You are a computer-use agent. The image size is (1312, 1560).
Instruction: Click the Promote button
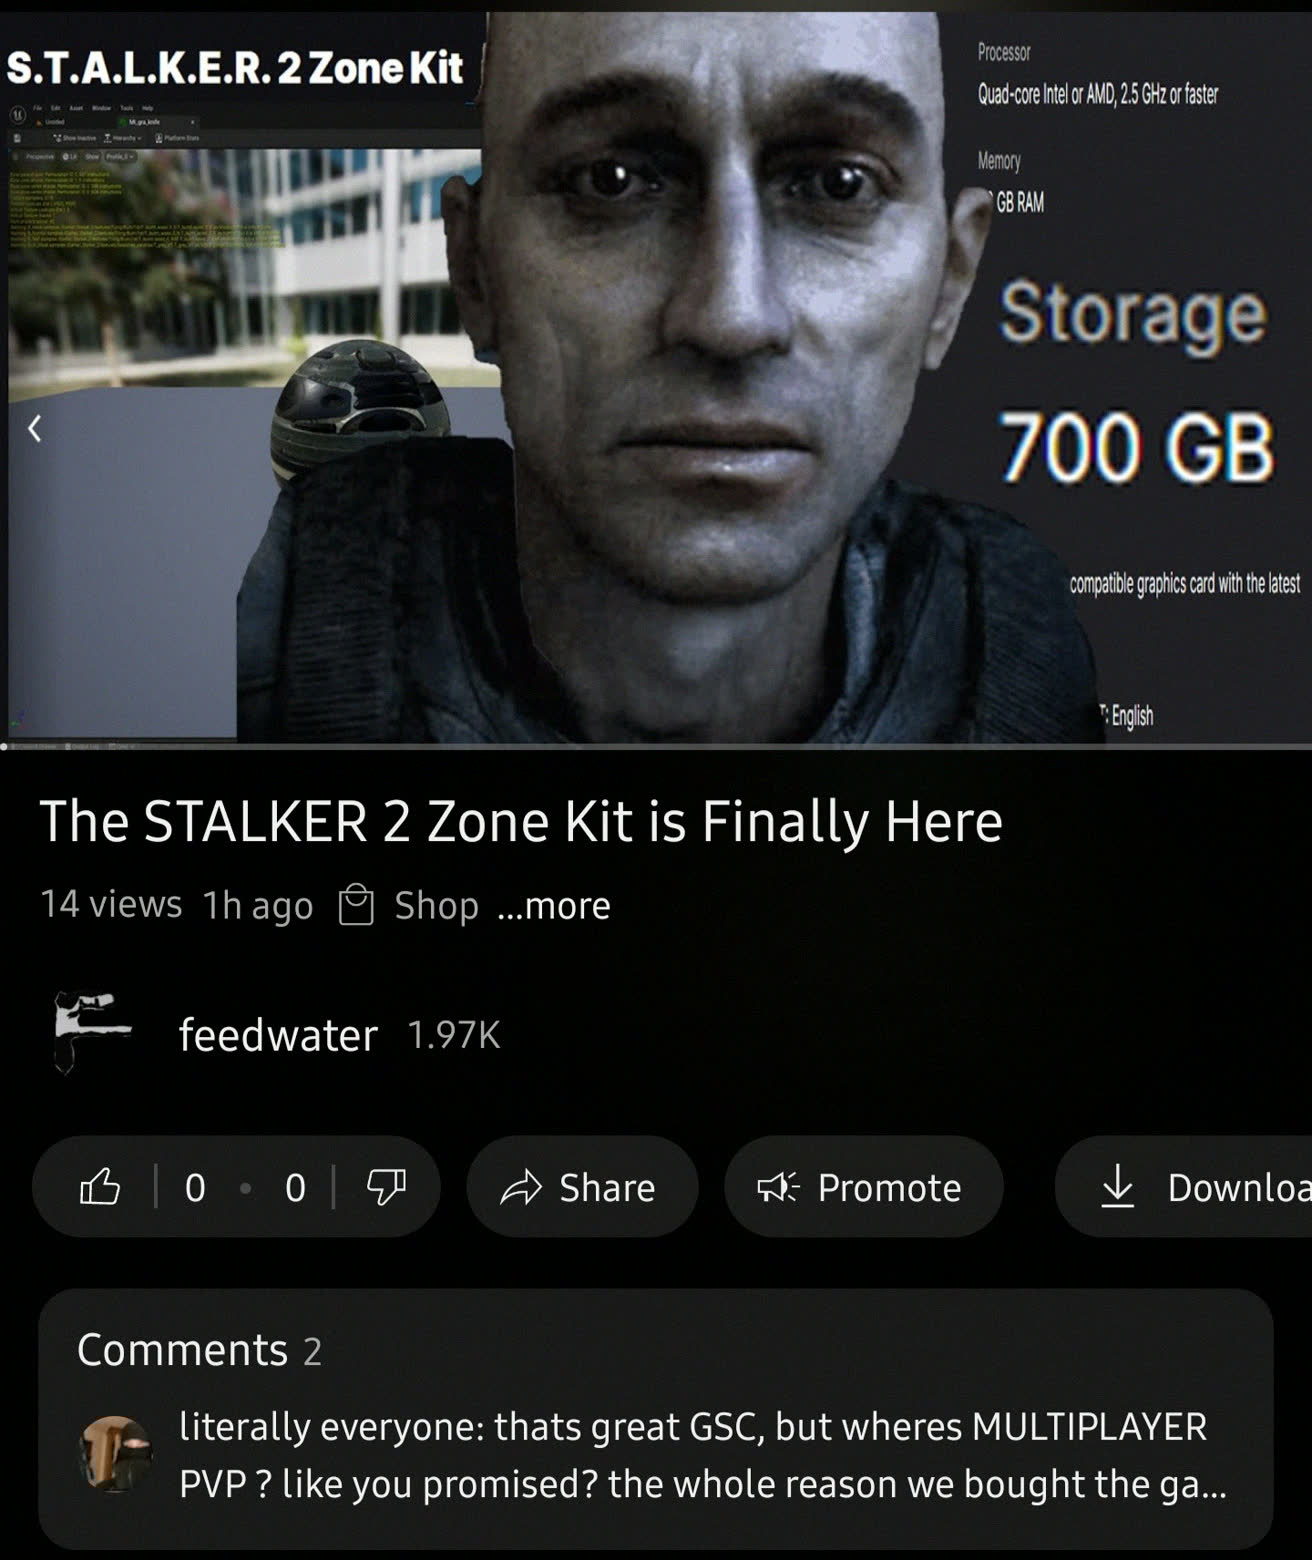(x=863, y=1187)
